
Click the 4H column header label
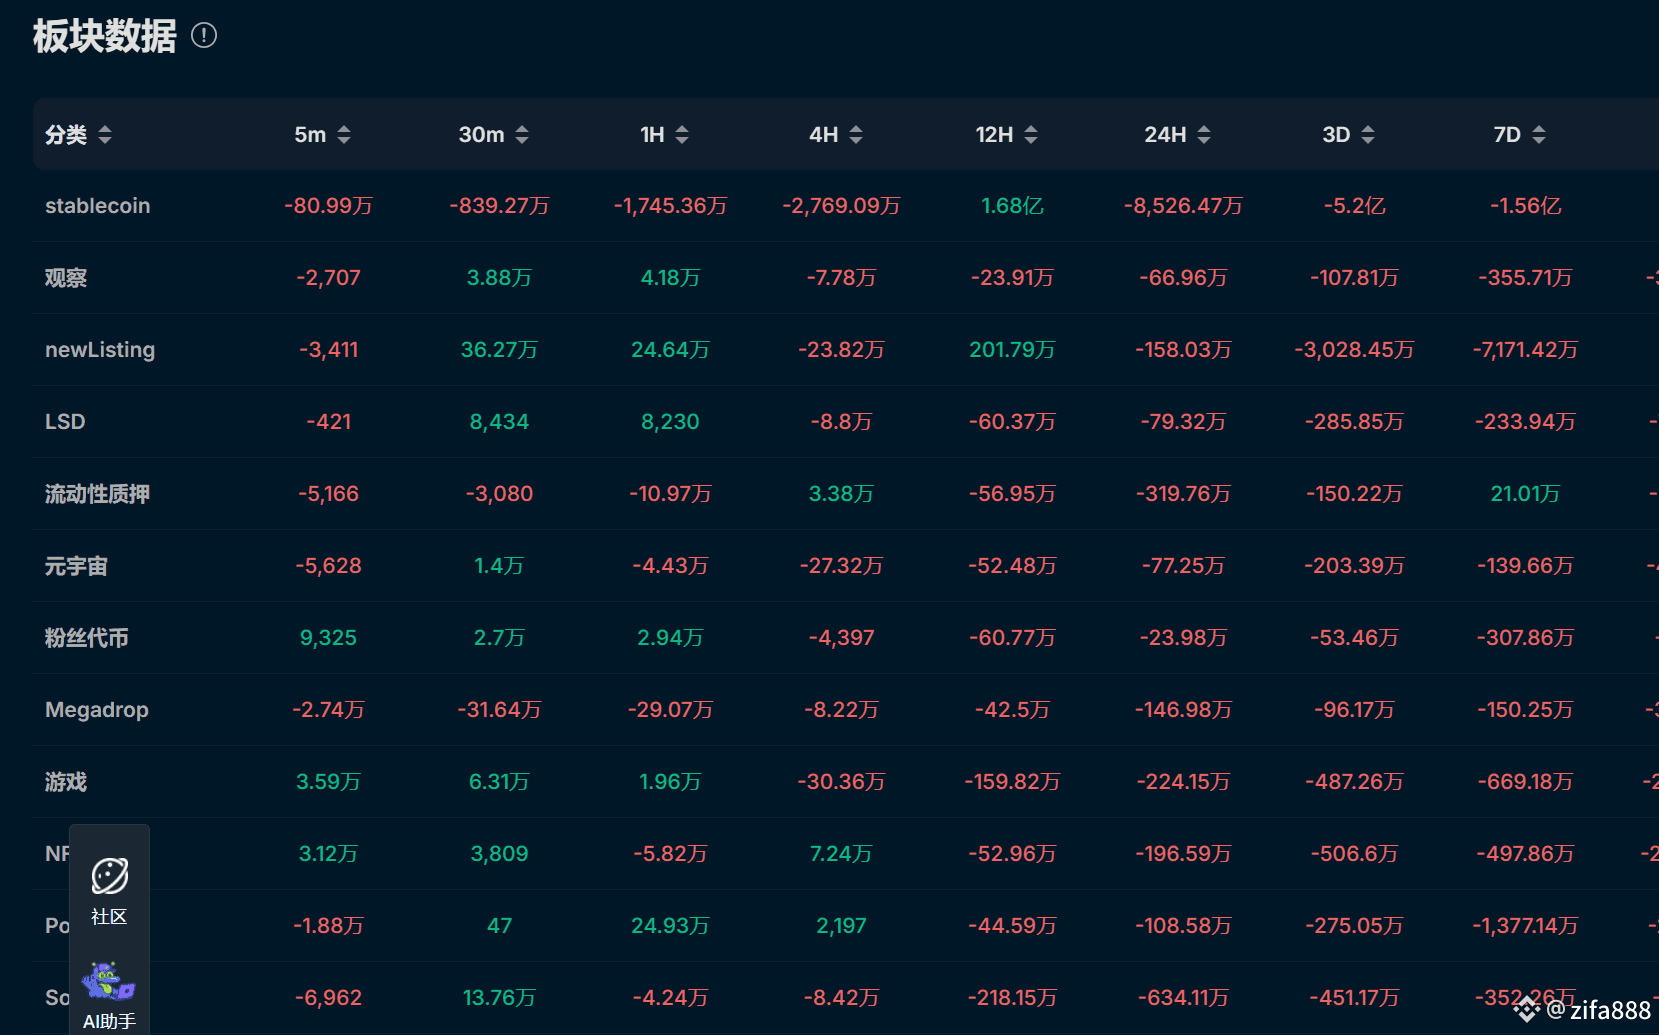pyautogui.click(x=823, y=135)
